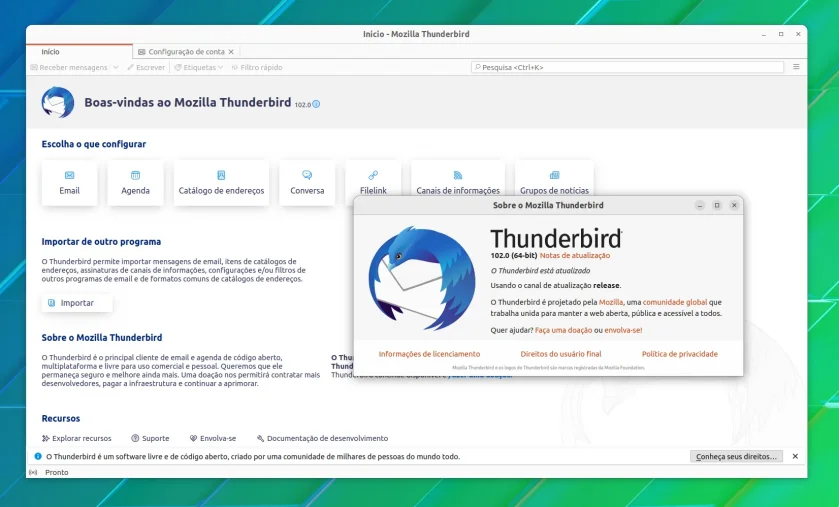Expand the Receber mensagens dropdown arrow
This screenshot has width=840, height=507.
click(x=116, y=68)
